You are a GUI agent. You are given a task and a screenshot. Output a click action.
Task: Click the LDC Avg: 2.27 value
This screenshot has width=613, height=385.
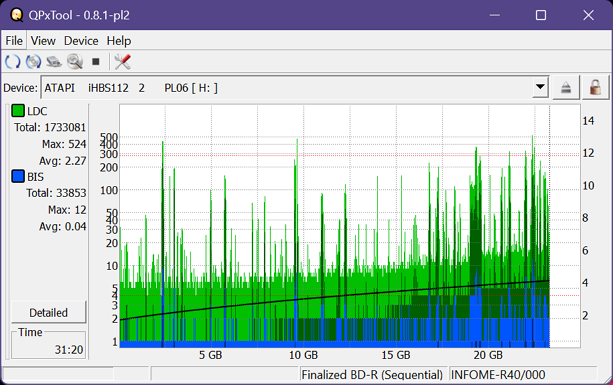(63, 161)
